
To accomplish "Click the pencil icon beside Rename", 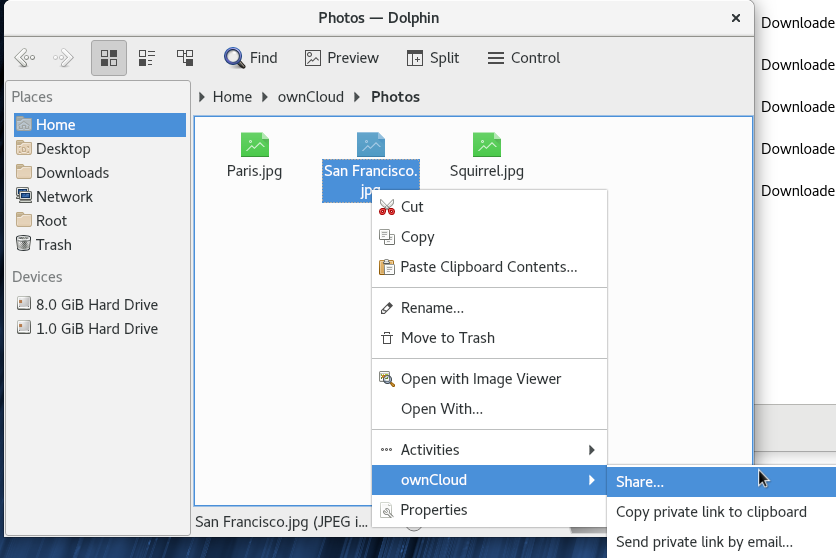I will (x=387, y=308).
